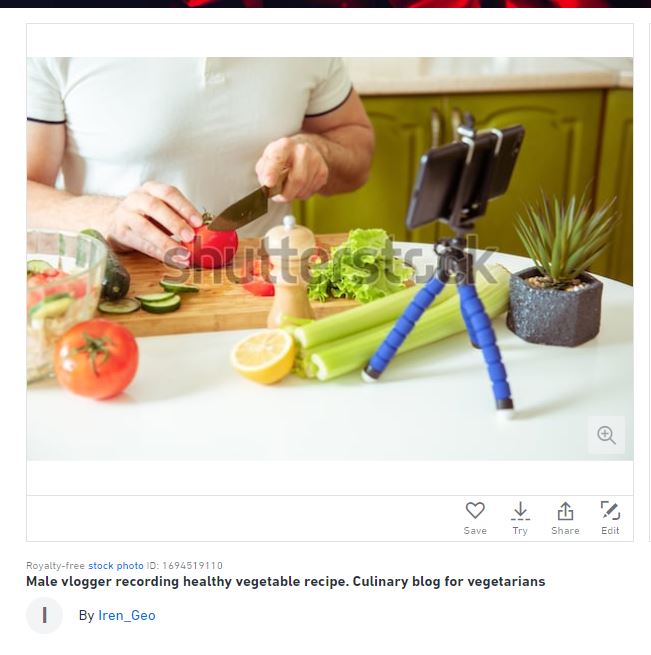Click the "Share" text label

coord(565,531)
